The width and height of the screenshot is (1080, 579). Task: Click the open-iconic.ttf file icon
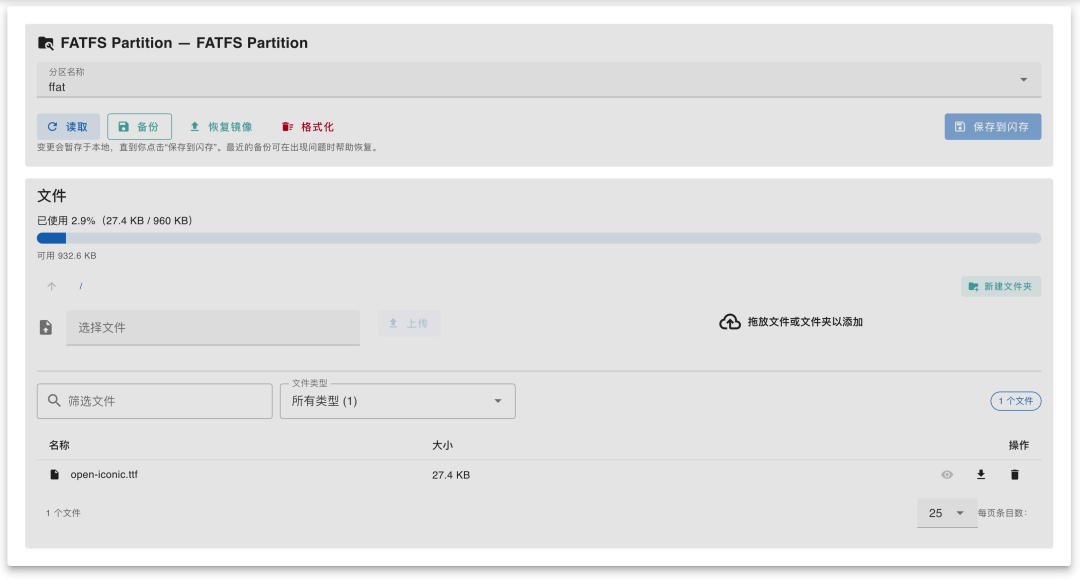tap(54, 474)
